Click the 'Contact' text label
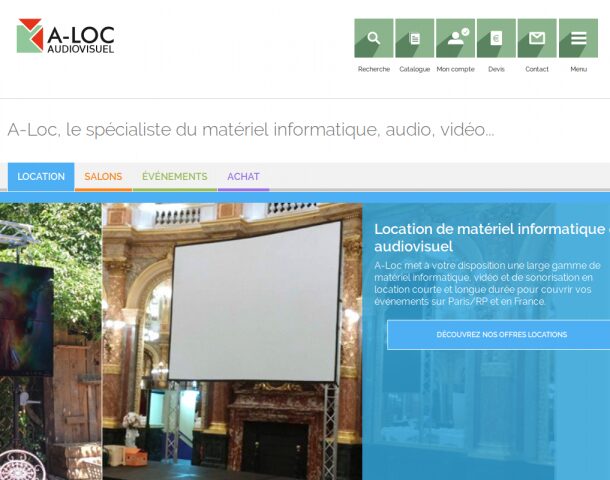 537,69
